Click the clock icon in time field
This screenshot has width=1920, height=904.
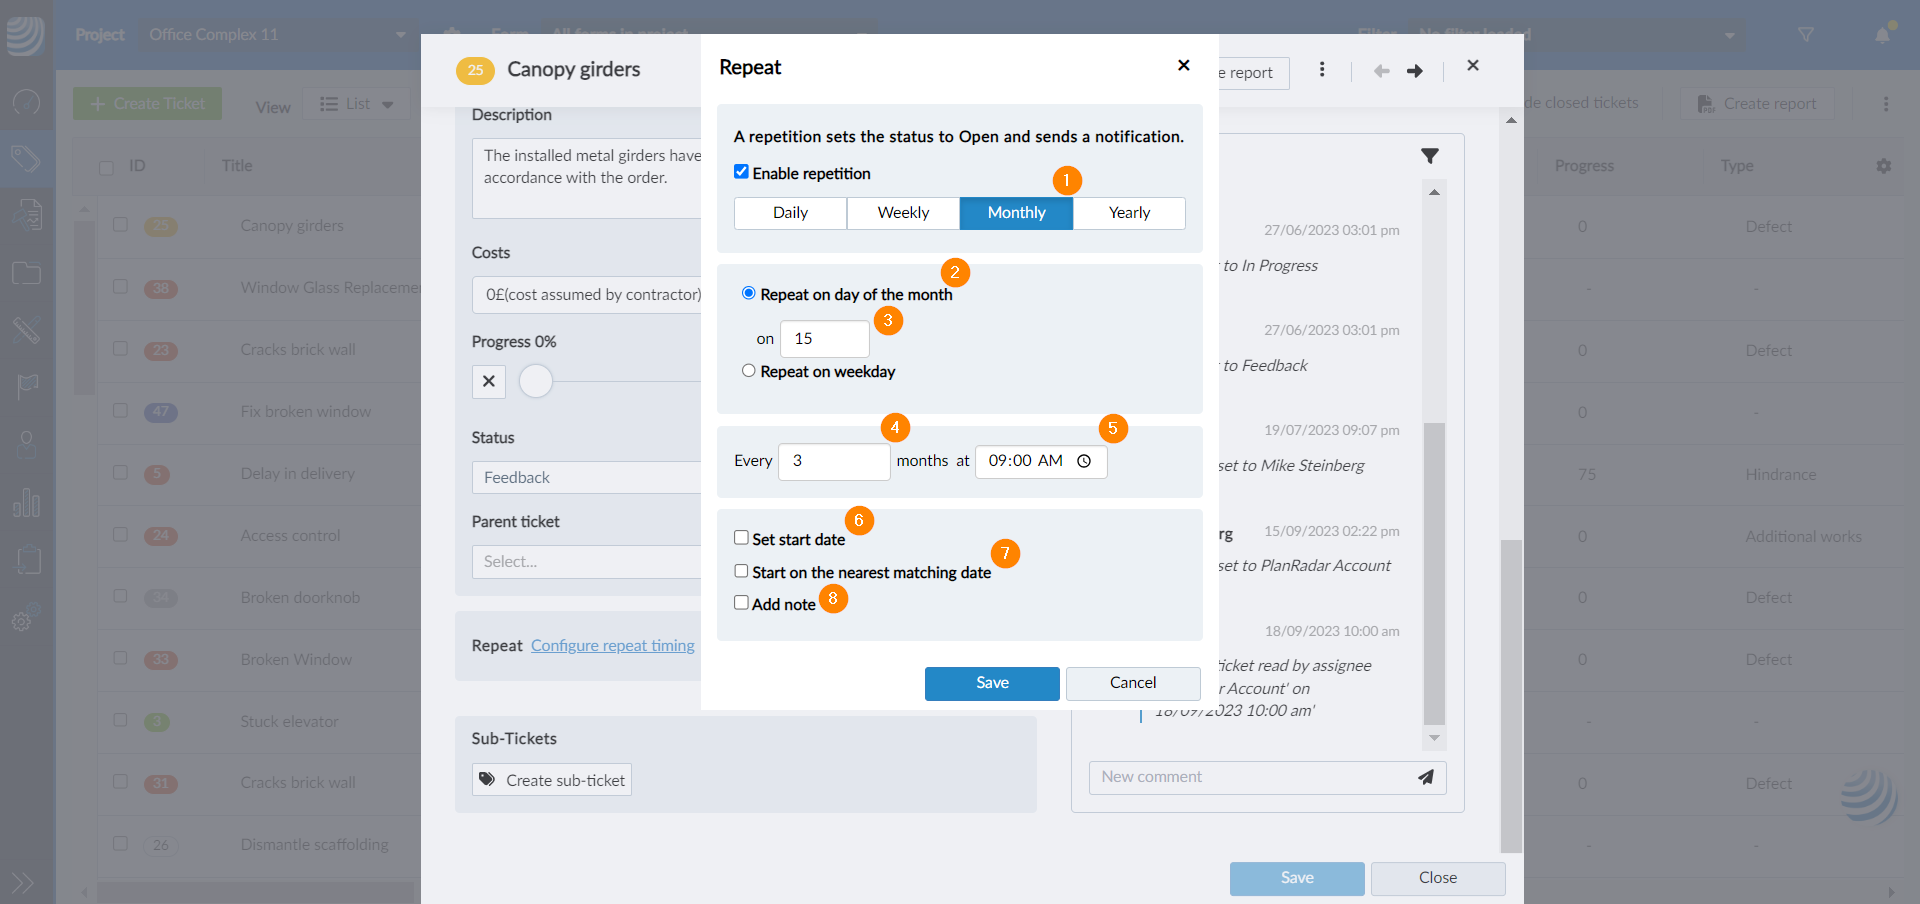coord(1084,461)
